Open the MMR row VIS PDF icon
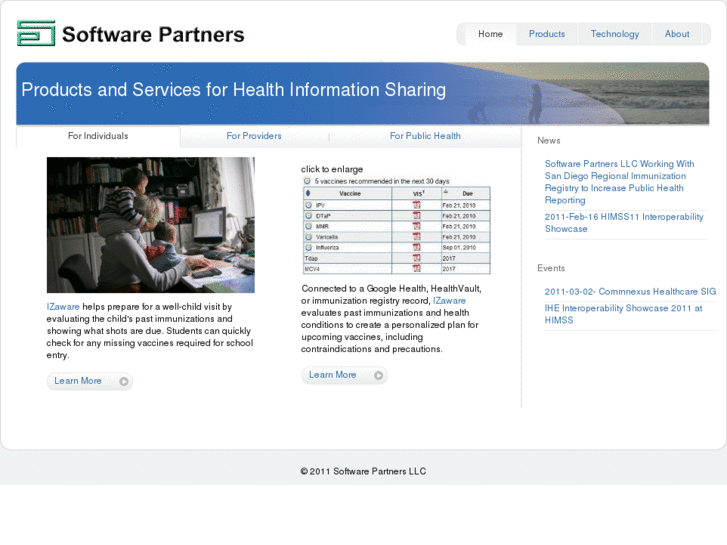Viewport: 727px width, 545px height. click(416, 226)
